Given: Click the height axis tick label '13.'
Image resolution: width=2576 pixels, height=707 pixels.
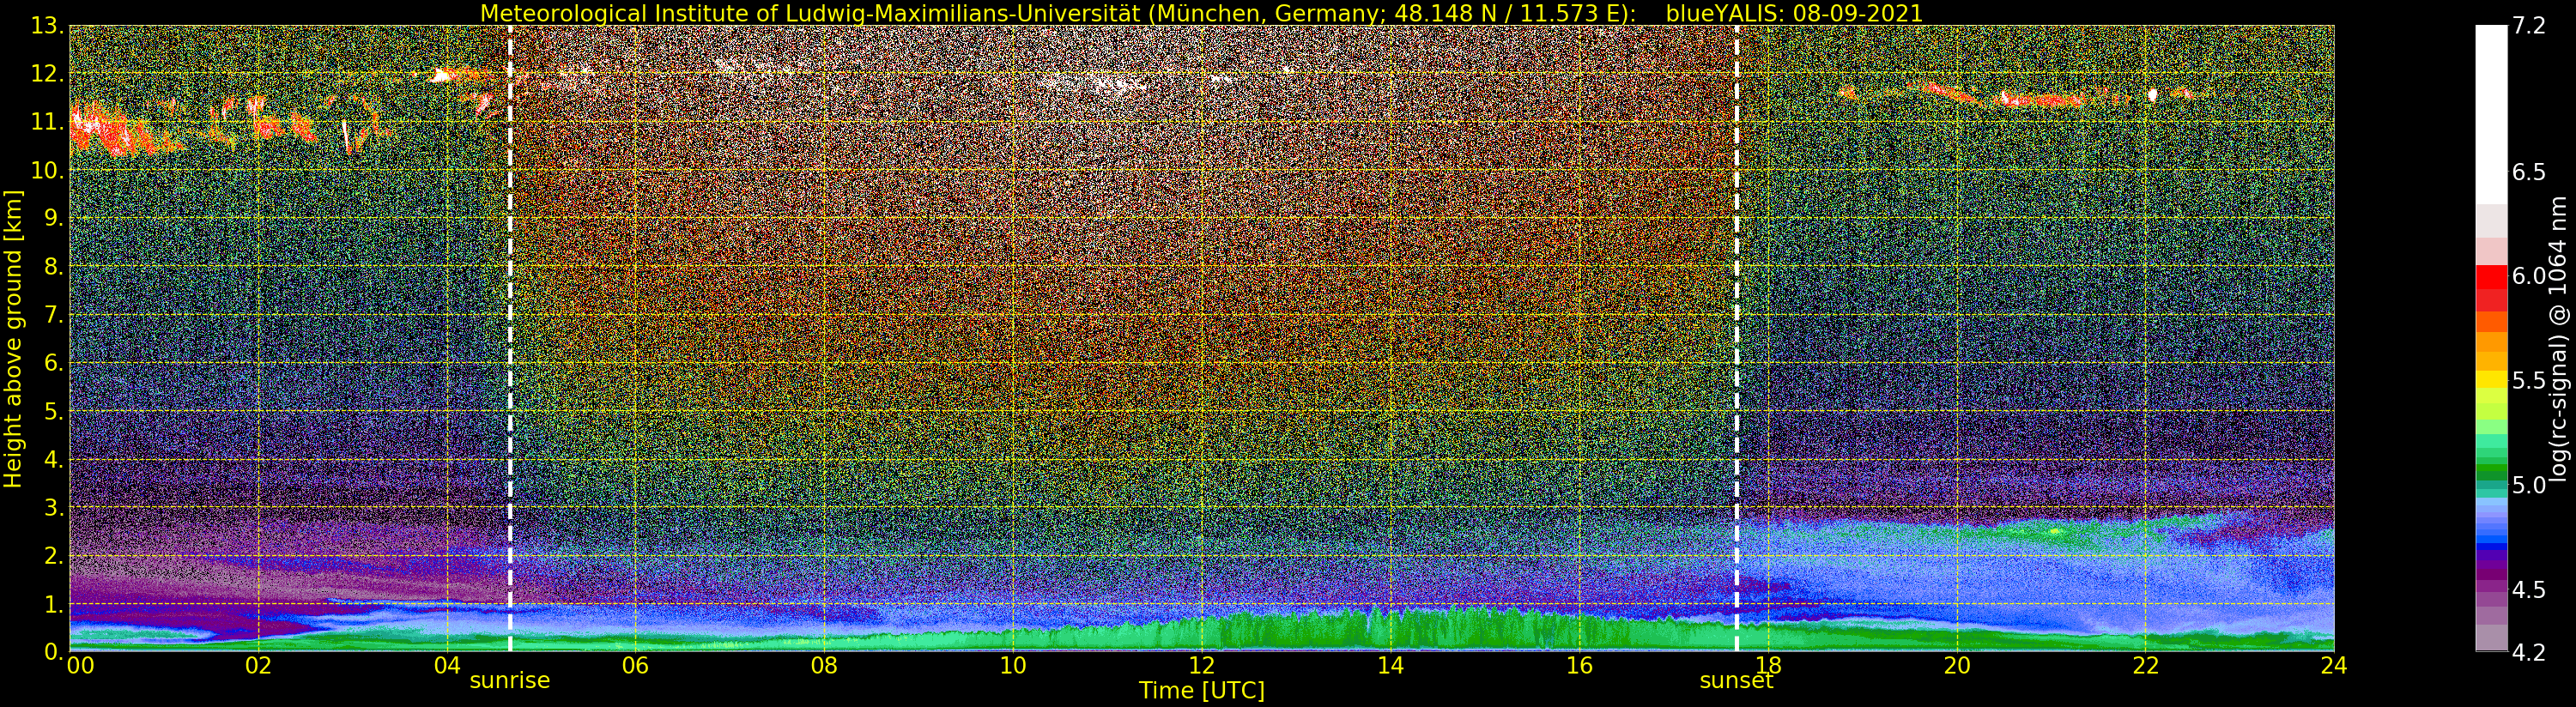Looking at the screenshot, I should coord(47,26).
